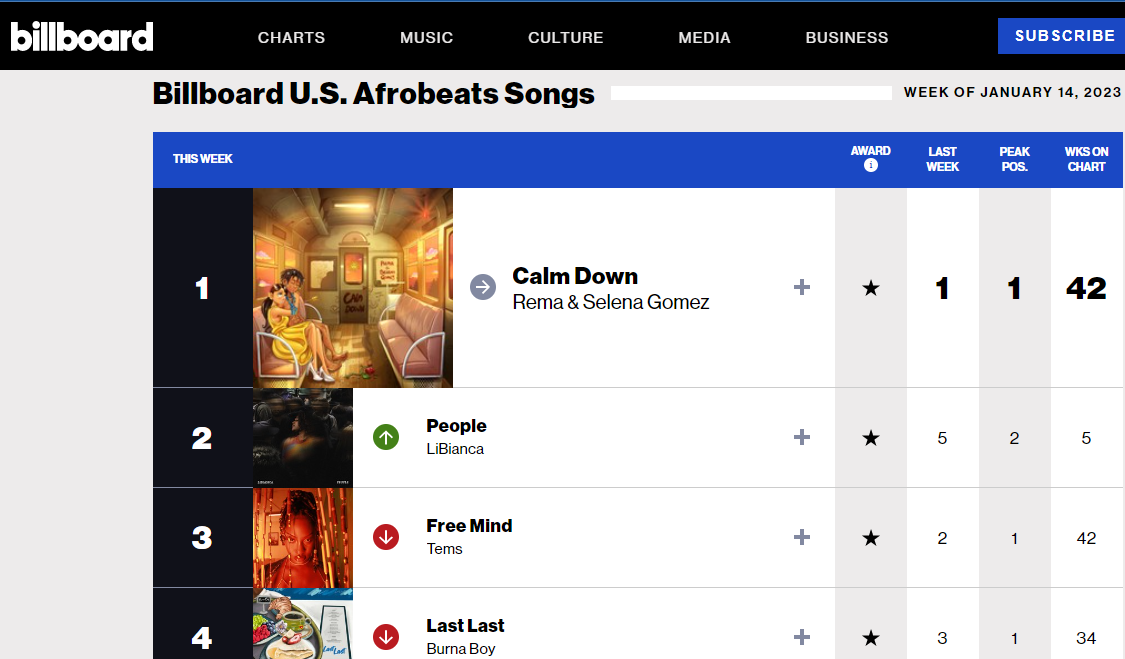1125x659 pixels.
Task: Expand the Free Mind row using plus
Action: pyautogui.click(x=801, y=538)
